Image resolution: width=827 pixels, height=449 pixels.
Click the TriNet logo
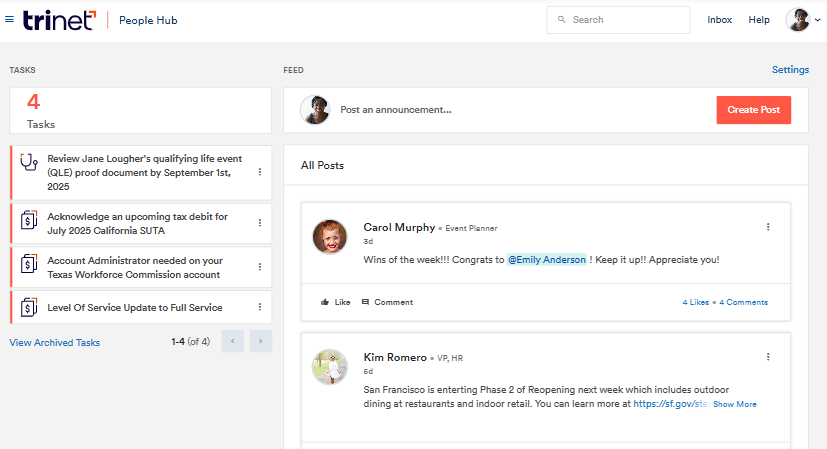(x=59, y=20)
